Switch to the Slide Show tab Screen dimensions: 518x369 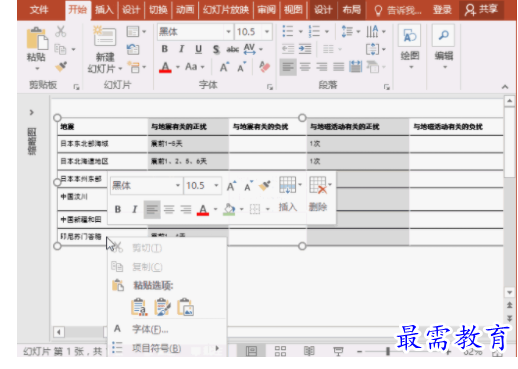point(226,10)
